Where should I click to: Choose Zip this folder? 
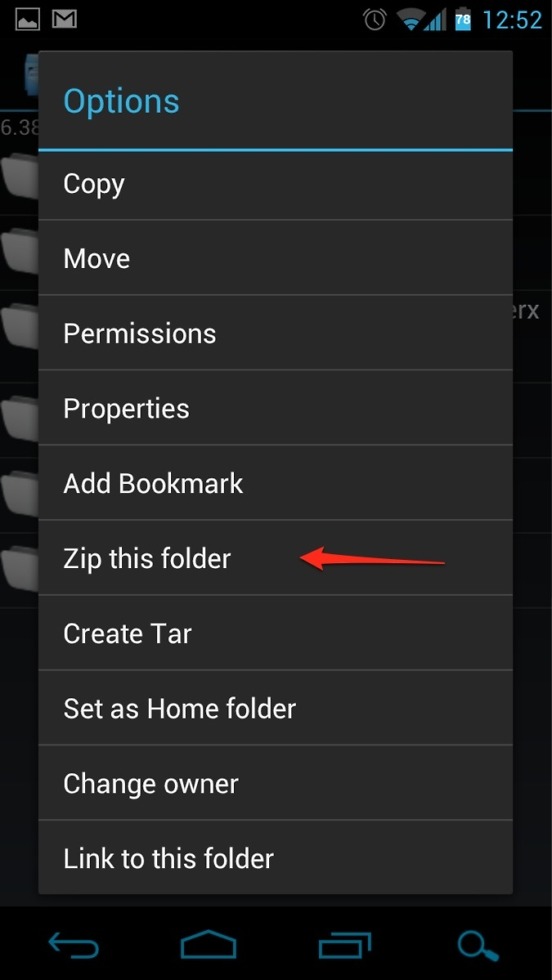tap(276, 558)
